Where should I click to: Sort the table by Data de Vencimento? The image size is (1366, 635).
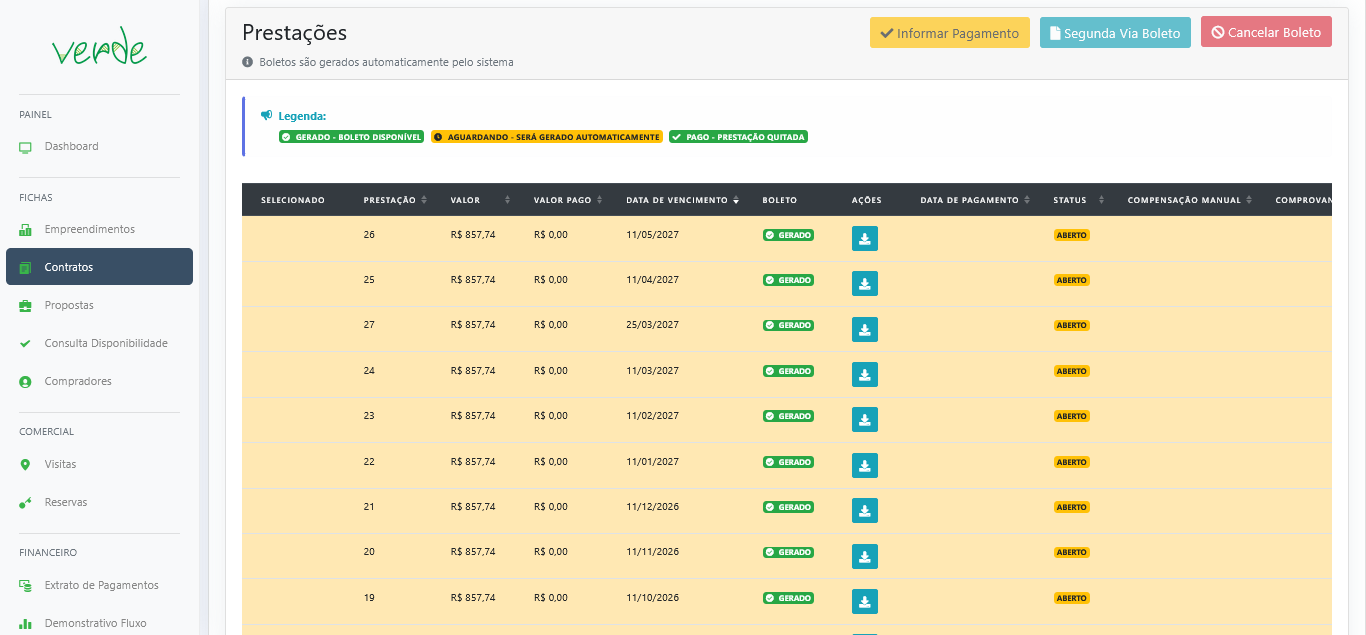736,199
